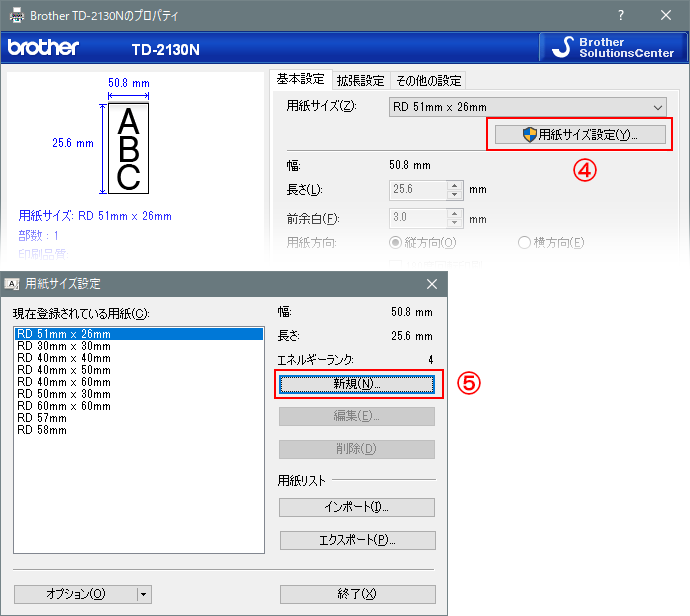The height and width of the screenshot is (616, 690).
Task: Click the 編集(E) button
Action: 357,416
